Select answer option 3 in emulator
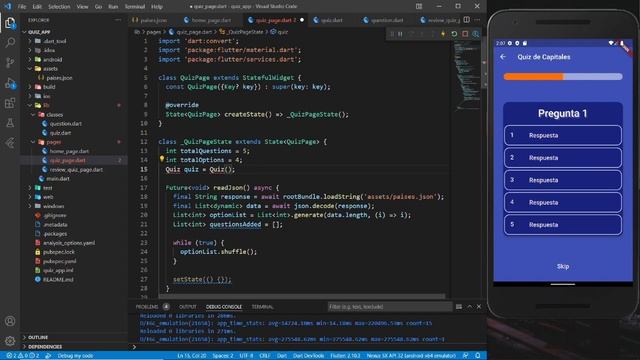This screenshot has height=360, width=640. click(562, 180)
